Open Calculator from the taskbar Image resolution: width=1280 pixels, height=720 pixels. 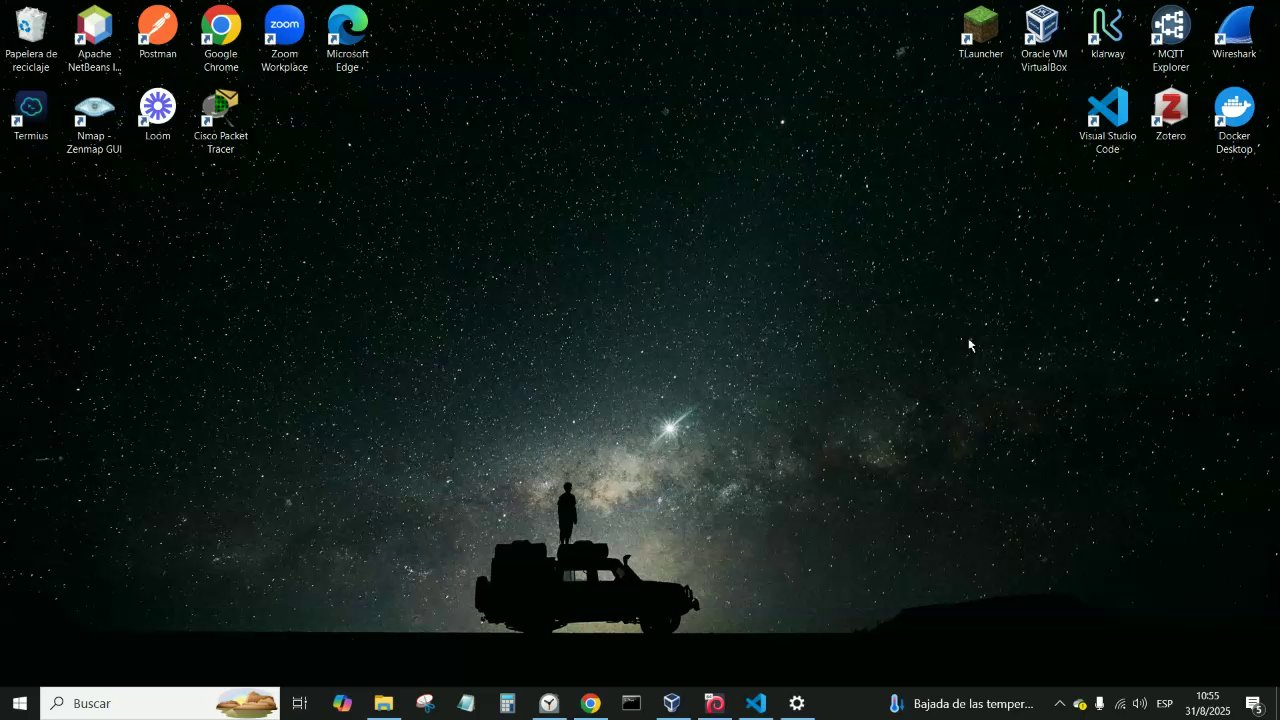pos(508,703)
